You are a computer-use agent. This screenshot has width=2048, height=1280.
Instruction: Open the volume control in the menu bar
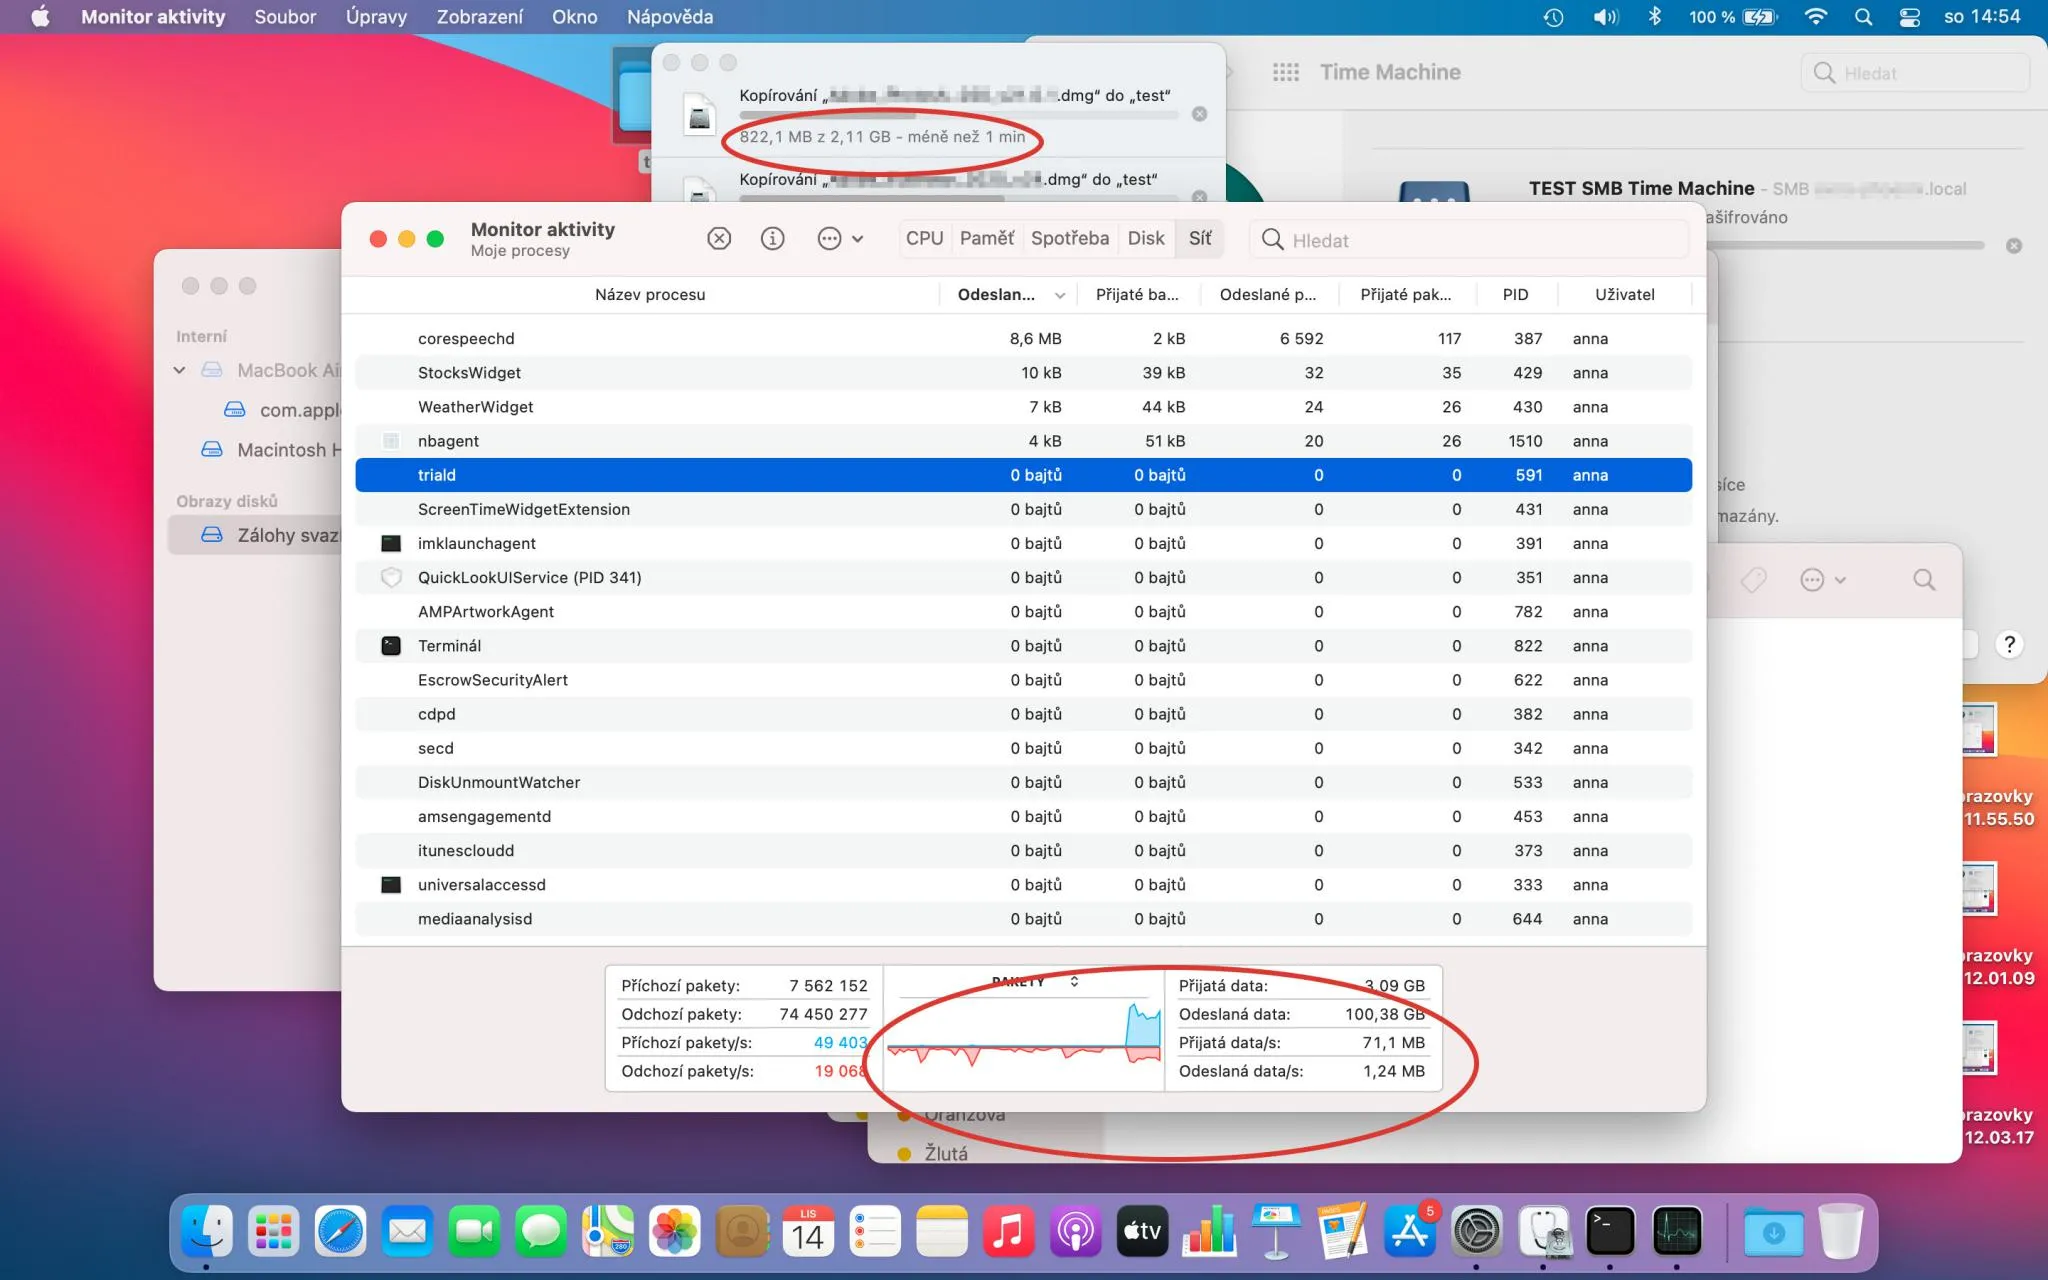click(1605, 17)
